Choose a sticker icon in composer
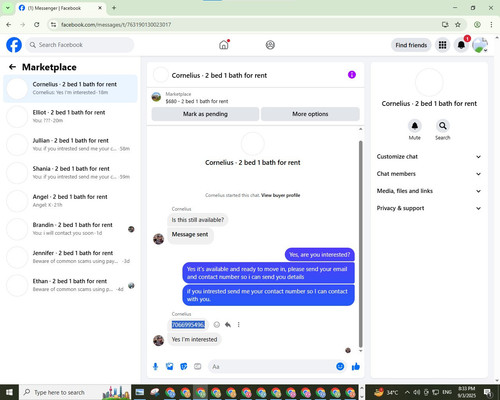 [x=184, y=367]
